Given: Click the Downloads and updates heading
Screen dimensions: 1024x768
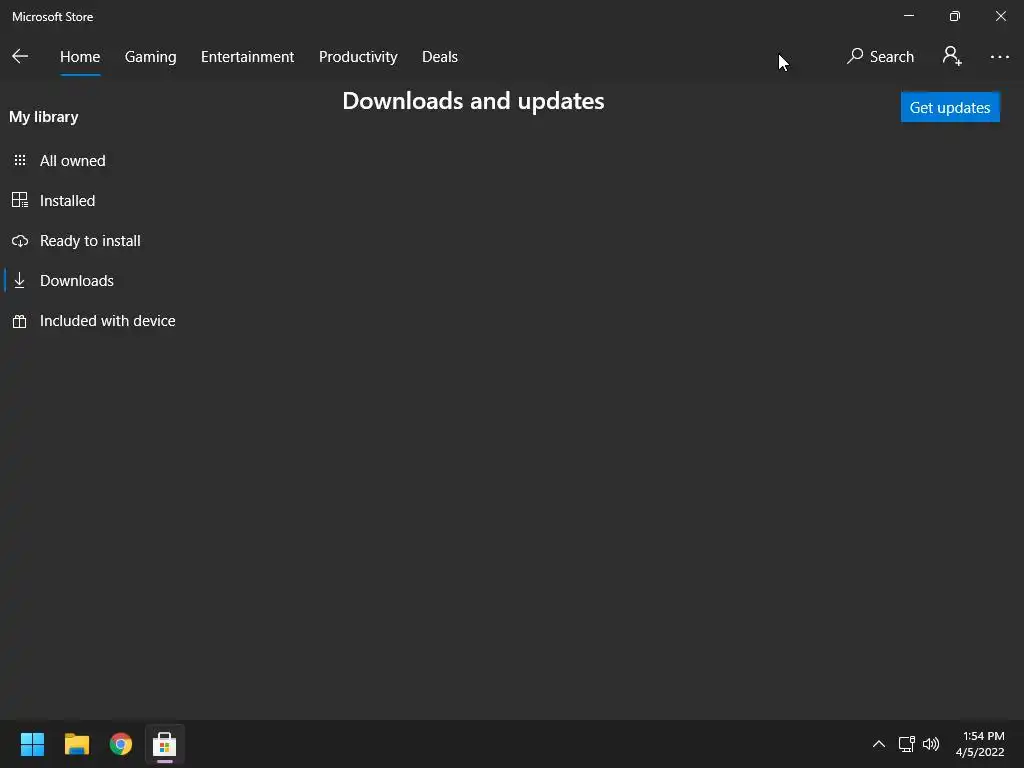Looking at the screenshot, I should click(x=473, y=101).
